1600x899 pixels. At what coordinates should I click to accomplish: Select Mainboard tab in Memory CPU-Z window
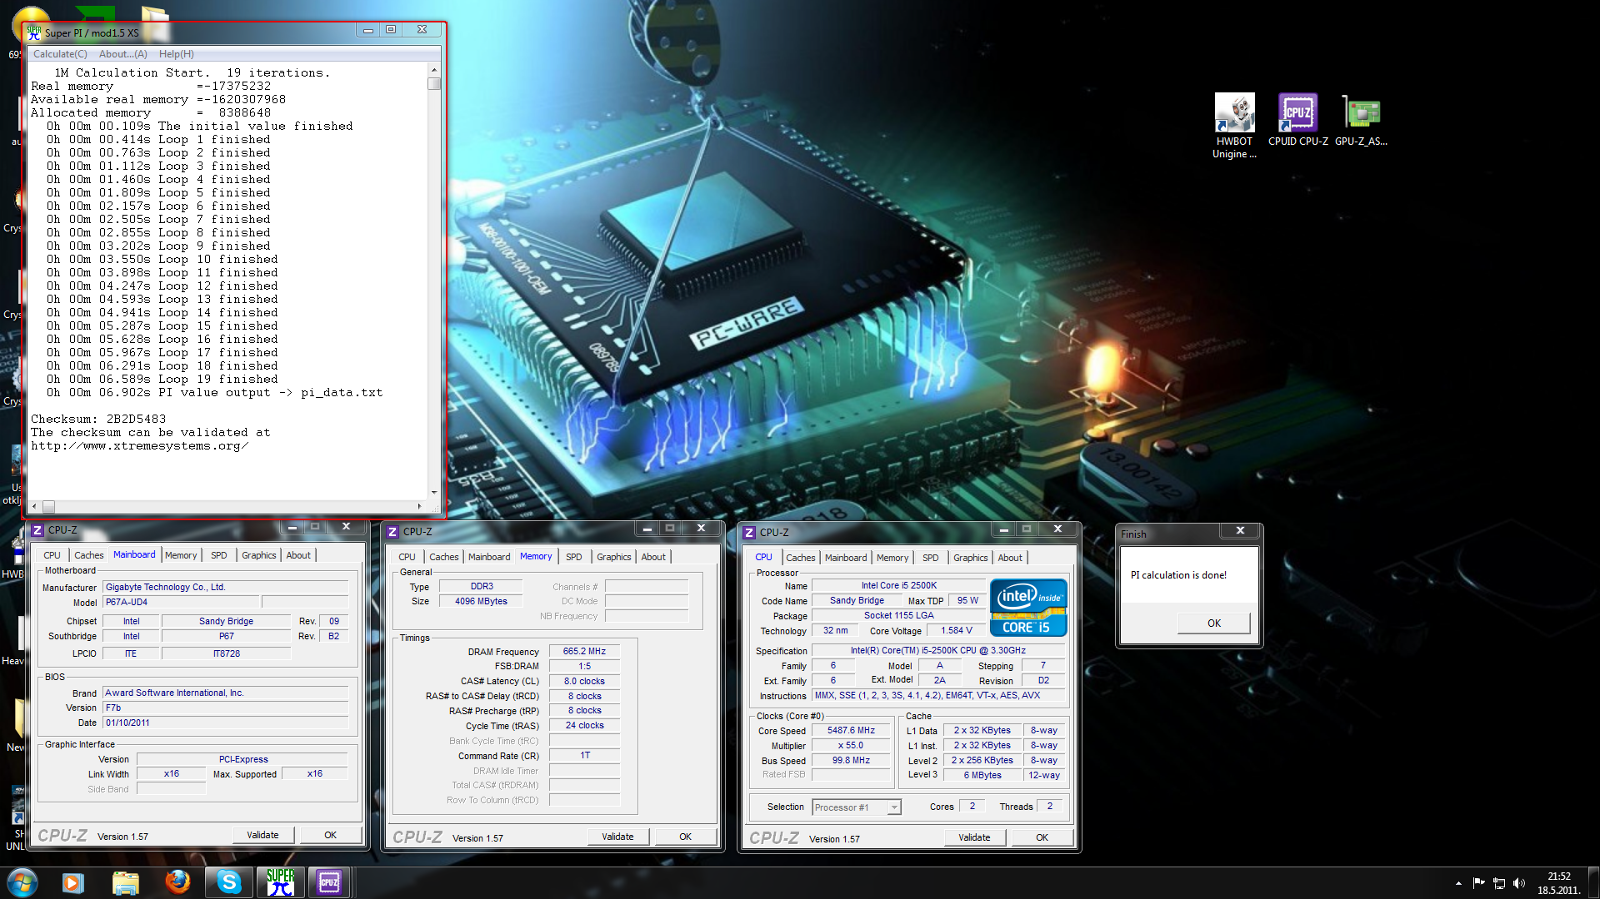point(489,557)
